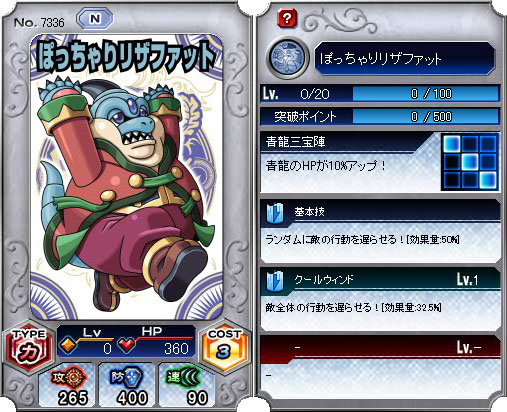Click the red question mark help icon
This screenshot has height=412, width=507.
[x=287, y=18]
